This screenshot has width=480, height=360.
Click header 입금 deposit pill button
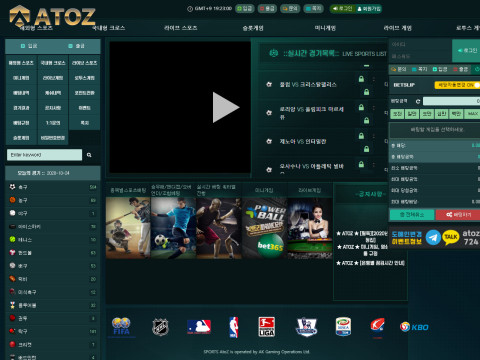point(245,9)
